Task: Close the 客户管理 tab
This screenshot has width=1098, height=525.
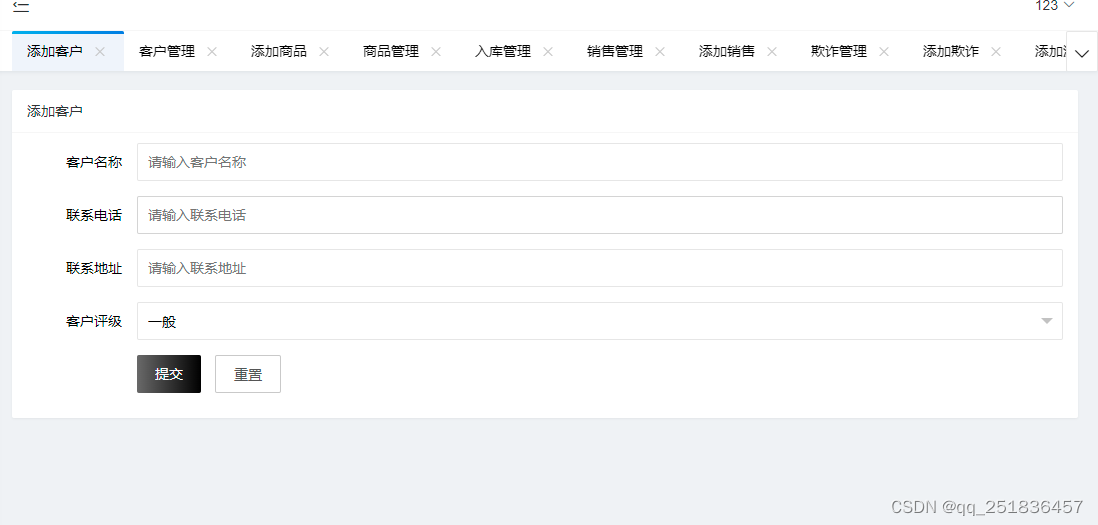Action: point(212,51)
